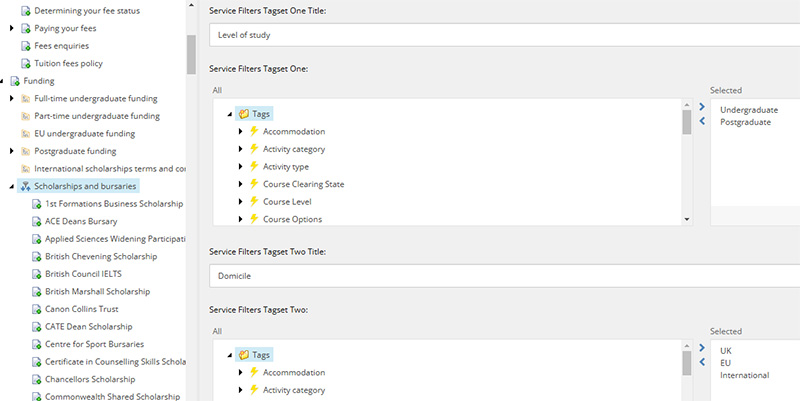Open the Chancellors Scholarship item
Image resolution: width=800 pixels, height=401 pixels.
90,380
